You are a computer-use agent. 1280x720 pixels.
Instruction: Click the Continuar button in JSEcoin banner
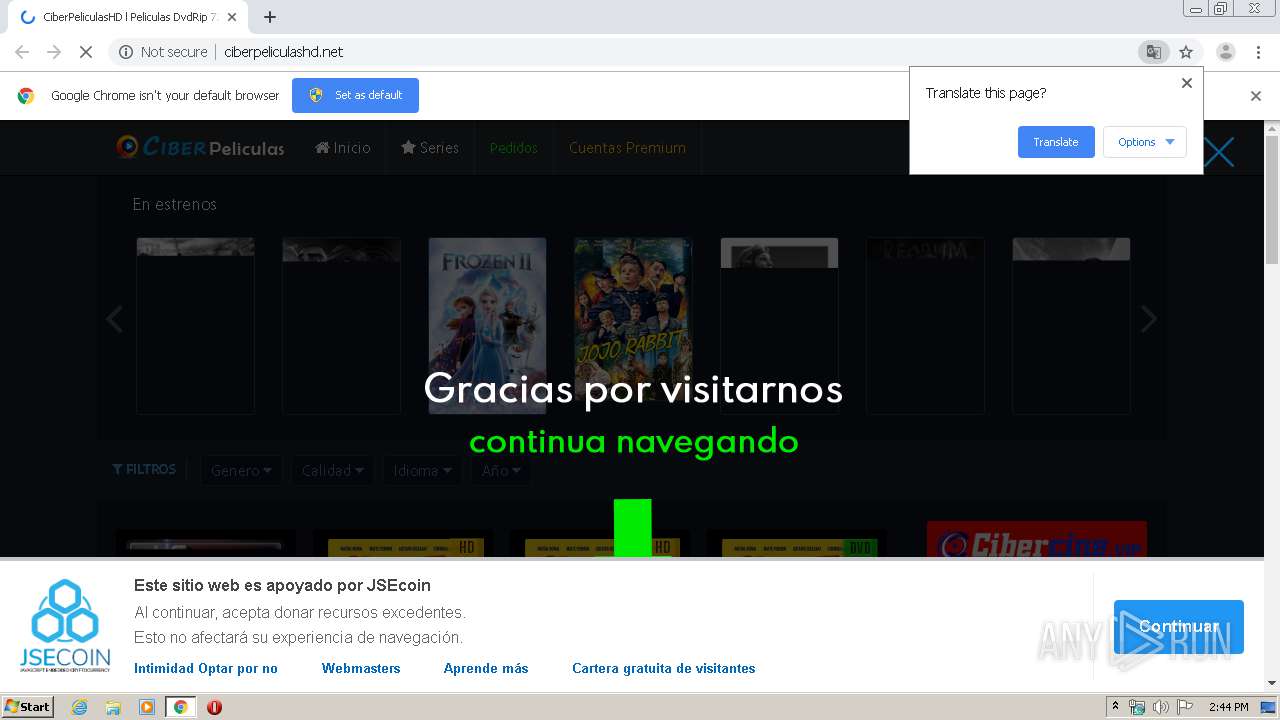(x=1179, y=627)
